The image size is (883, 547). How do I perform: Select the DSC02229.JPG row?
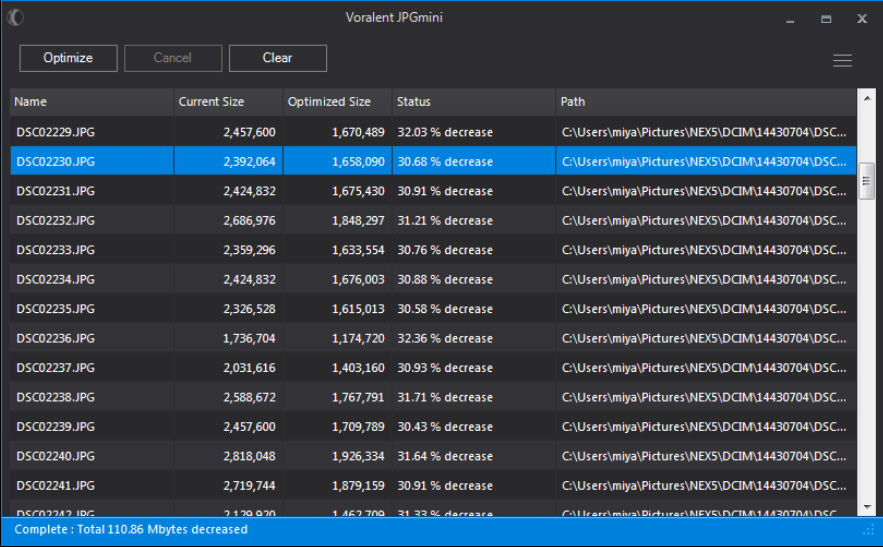(433, 132)
